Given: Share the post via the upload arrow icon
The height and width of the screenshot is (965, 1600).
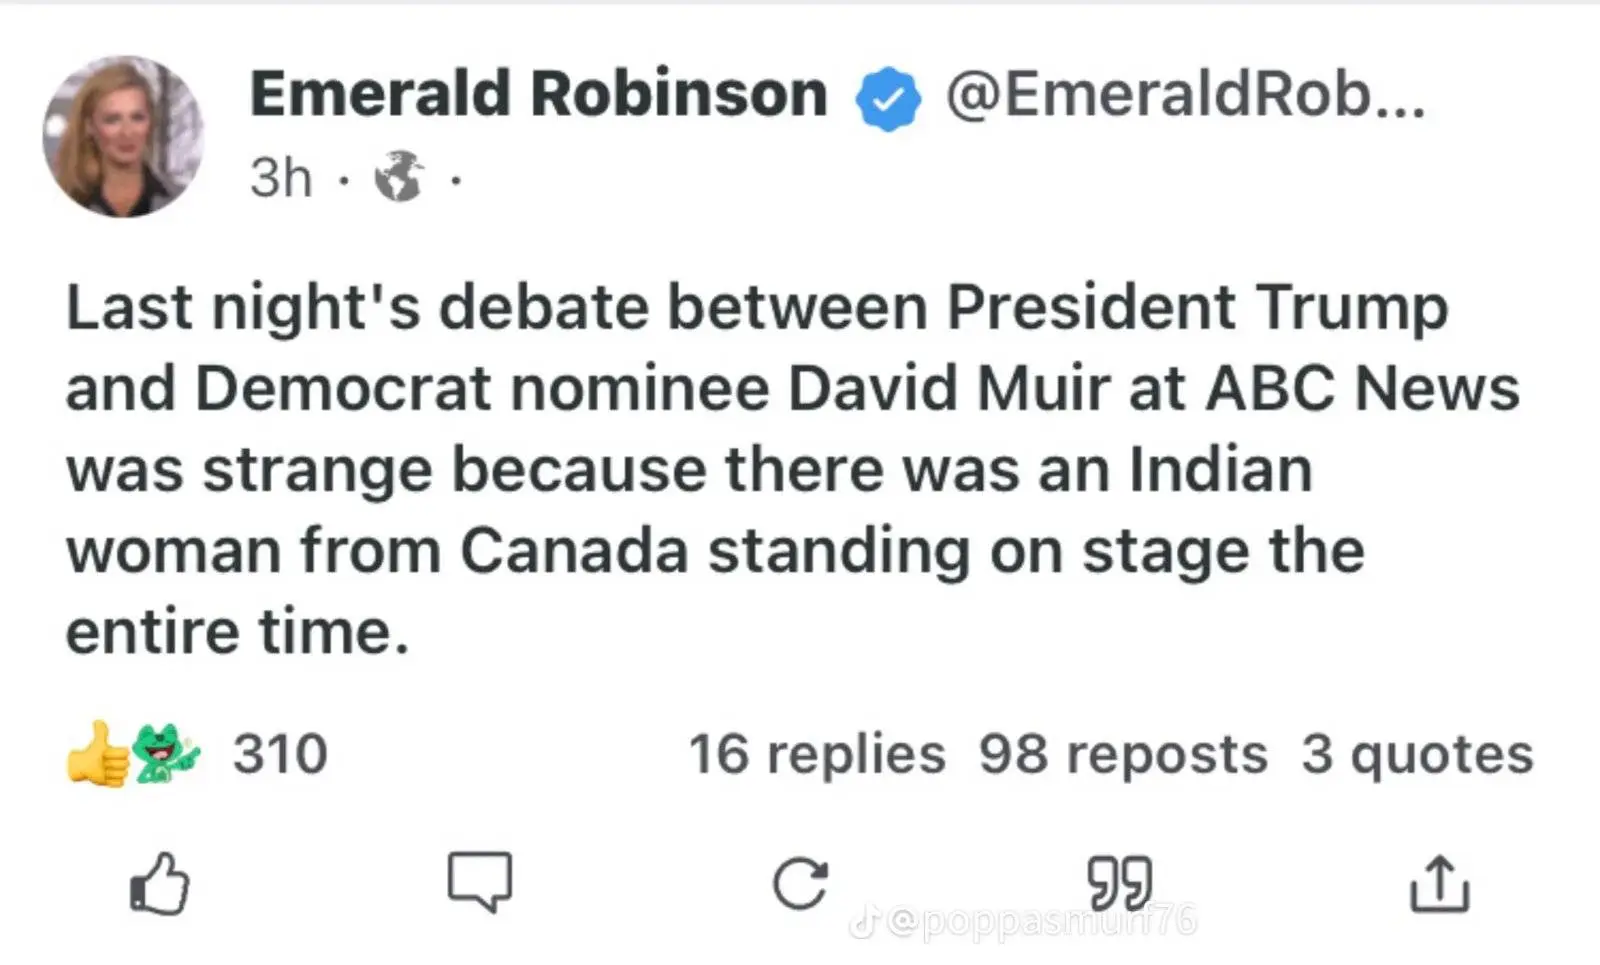Looking at the screenshot, I should 1439,884.
